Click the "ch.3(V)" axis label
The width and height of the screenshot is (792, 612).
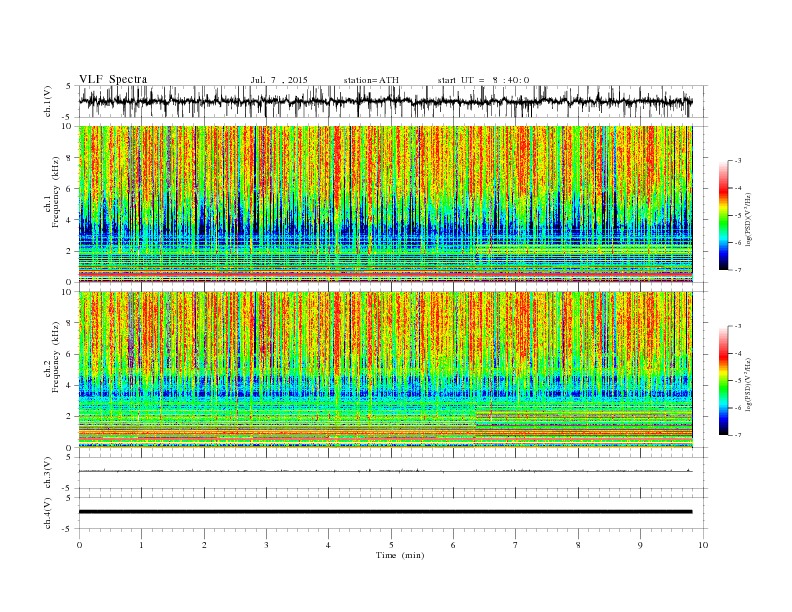coord(48,473)
